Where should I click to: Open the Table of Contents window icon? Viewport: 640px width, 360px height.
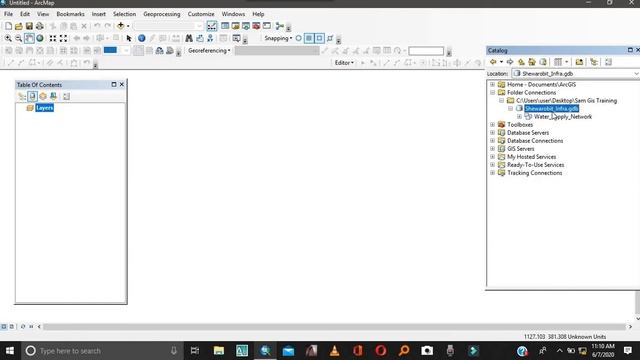(x=225, y=26)
